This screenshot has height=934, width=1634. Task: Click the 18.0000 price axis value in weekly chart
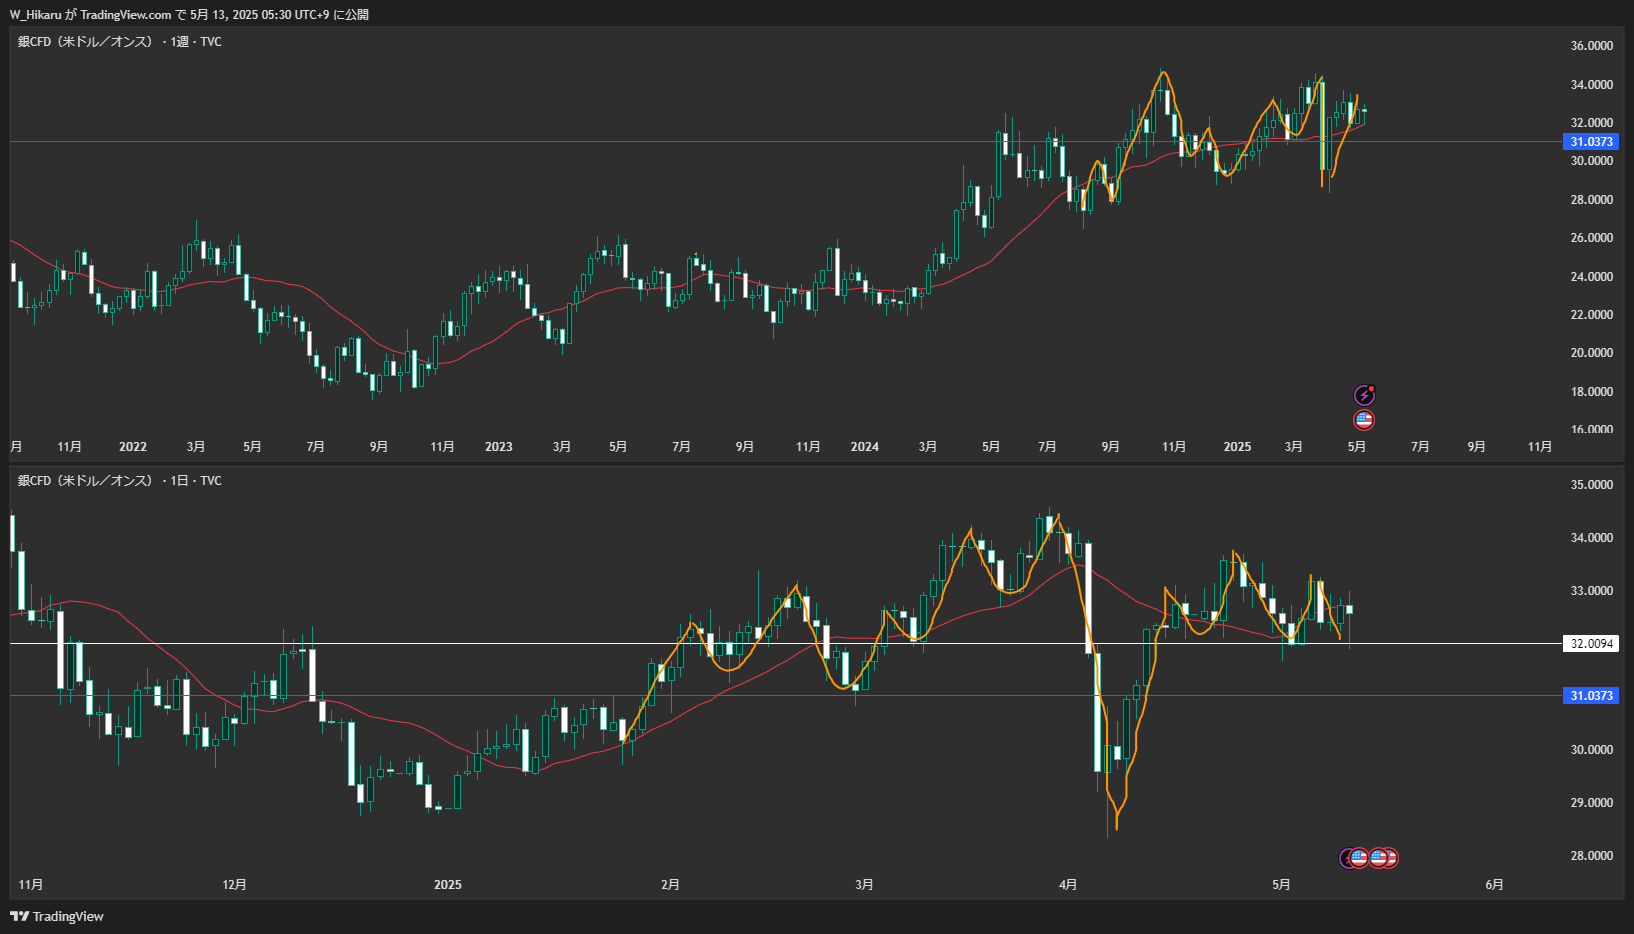click(x=1591, y=392)
